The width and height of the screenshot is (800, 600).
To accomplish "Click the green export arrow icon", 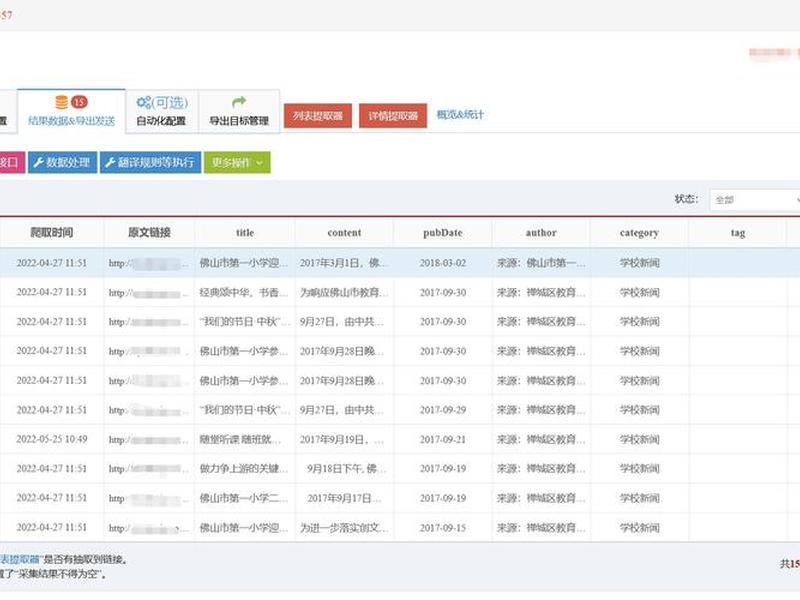I will click(x=239, y=102).
